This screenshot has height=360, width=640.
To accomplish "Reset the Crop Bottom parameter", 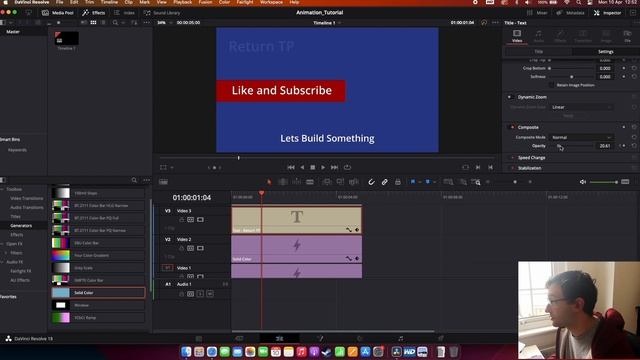I will (634, 68).
